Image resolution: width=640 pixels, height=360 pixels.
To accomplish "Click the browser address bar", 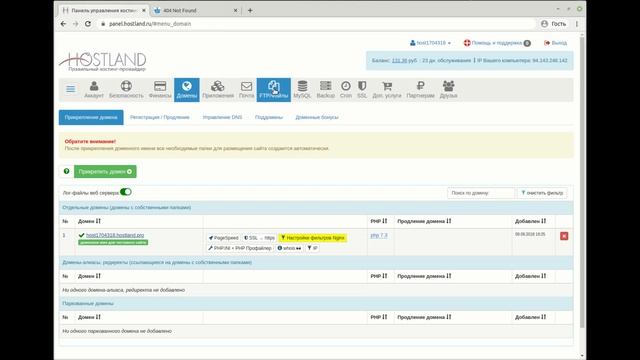I will 316,24.
